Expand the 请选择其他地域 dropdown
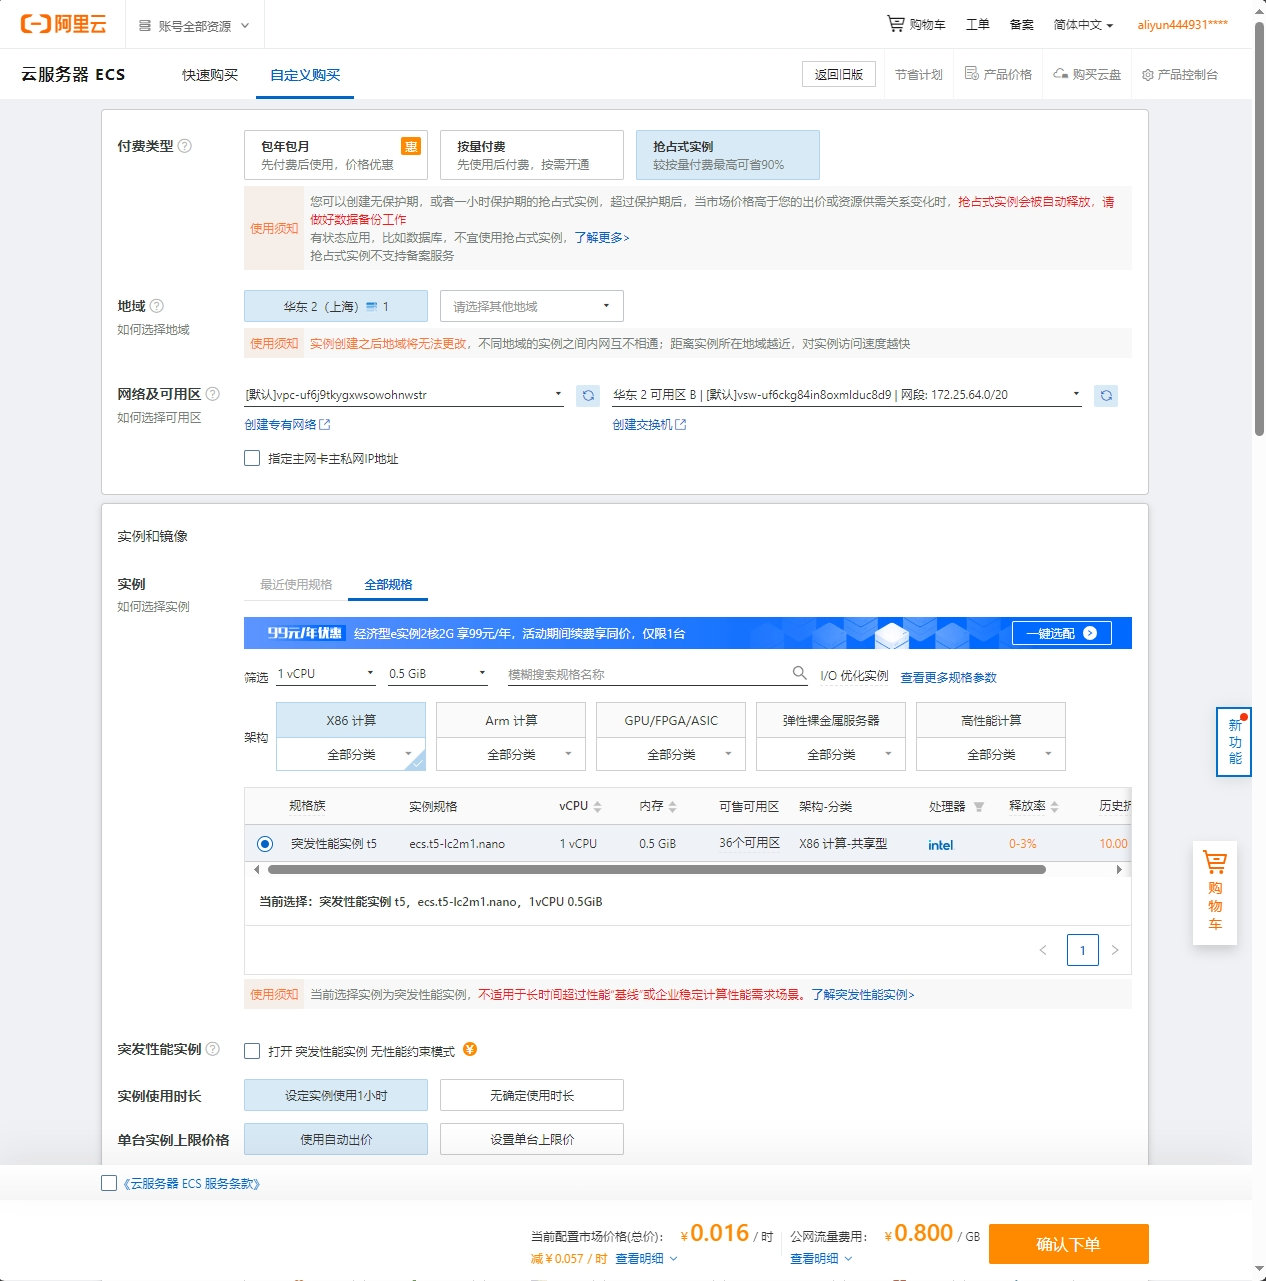This screenshot has height=1281, width=1266. 531,306
